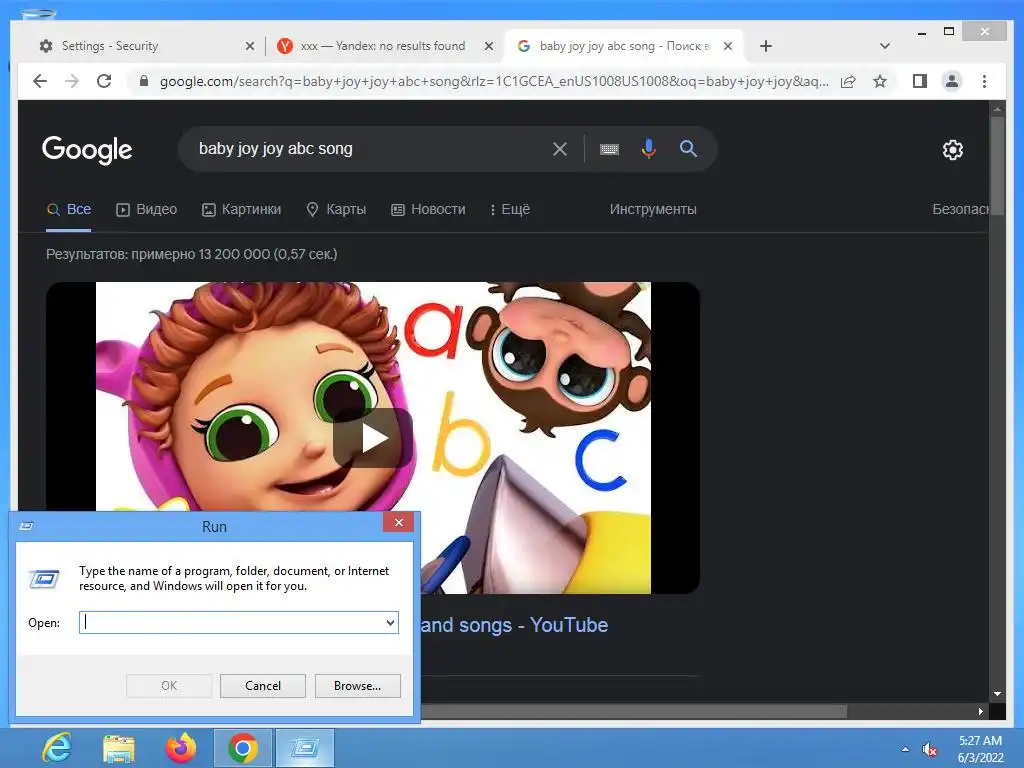Click inside the Run Open text field
Screen dimensions: 1024x768
[232, 622]
